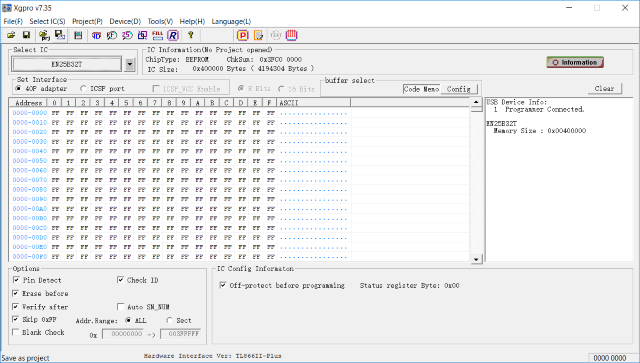Select address row 0000-00A0
Viewport: 640px width, 363px height.
tap(30, 209)
